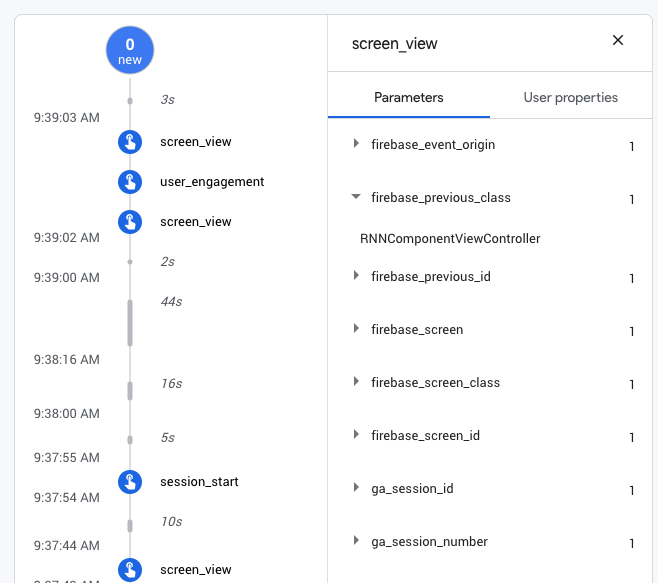Screen dimensions: 658x583
Task: Expand the firebase_screen parameter
Action: point(356,329)
